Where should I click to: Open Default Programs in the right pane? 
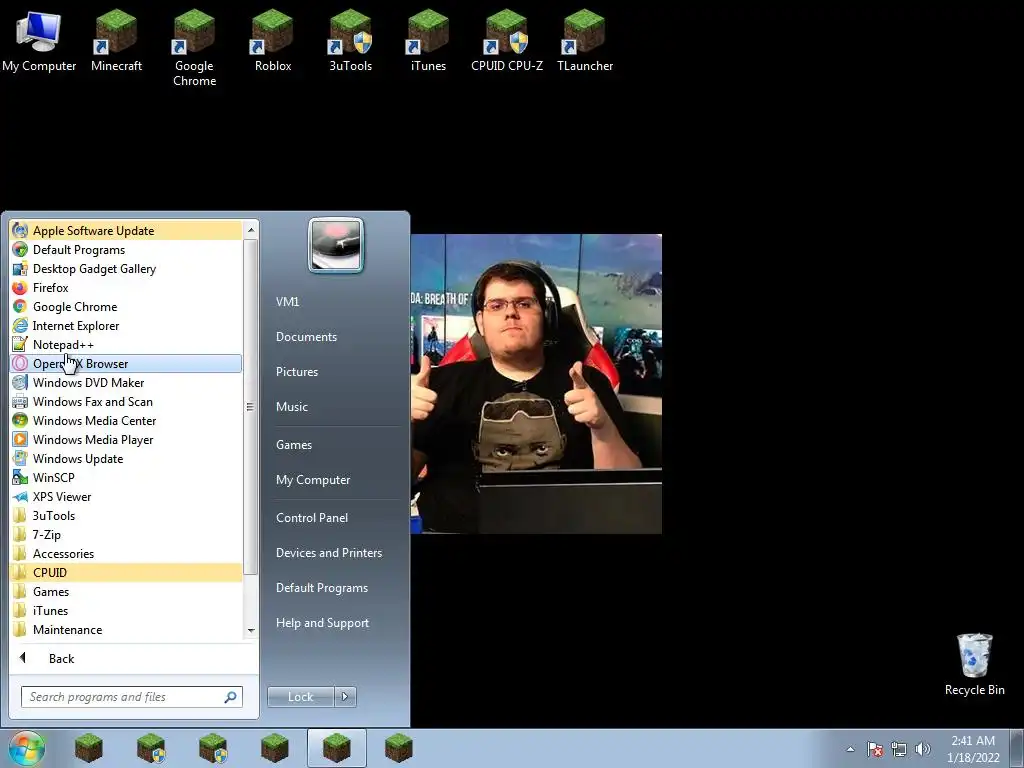point(321,588)
